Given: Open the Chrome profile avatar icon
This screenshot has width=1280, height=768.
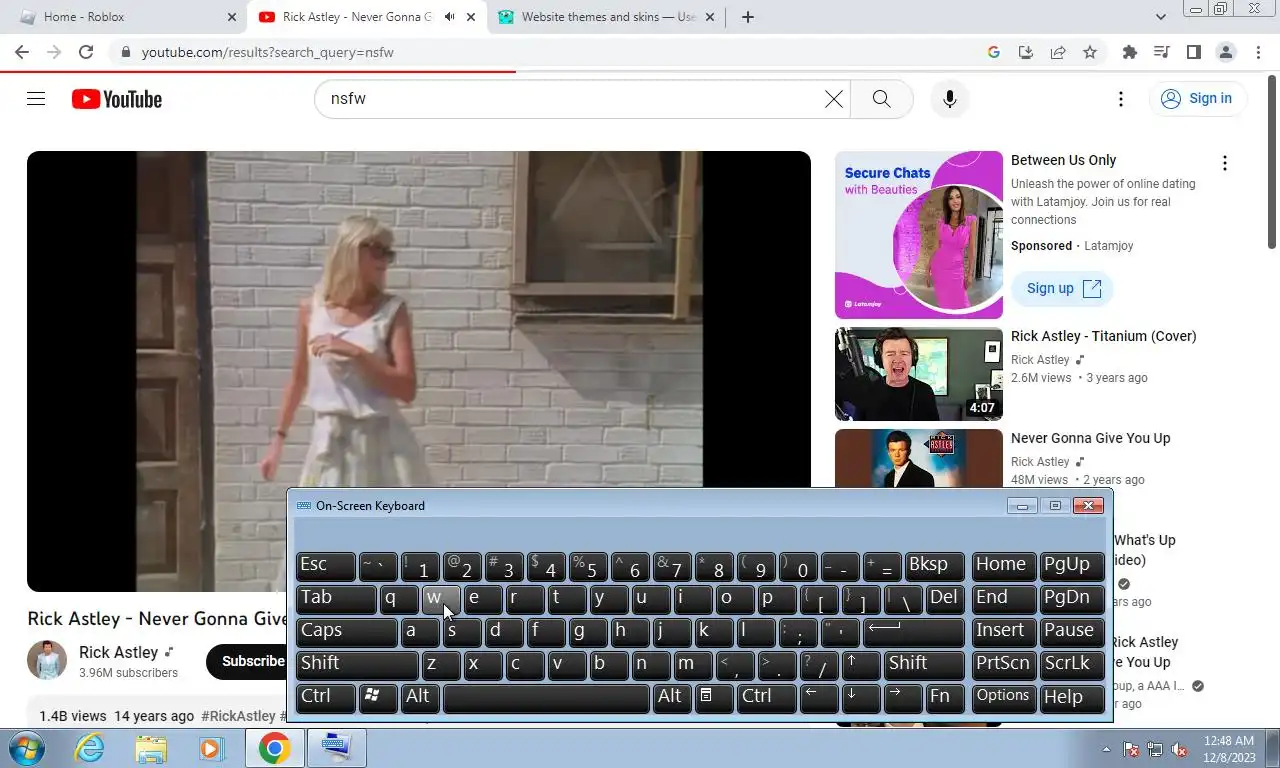Looking at the screenshot, I should [x=1225, y=52].
